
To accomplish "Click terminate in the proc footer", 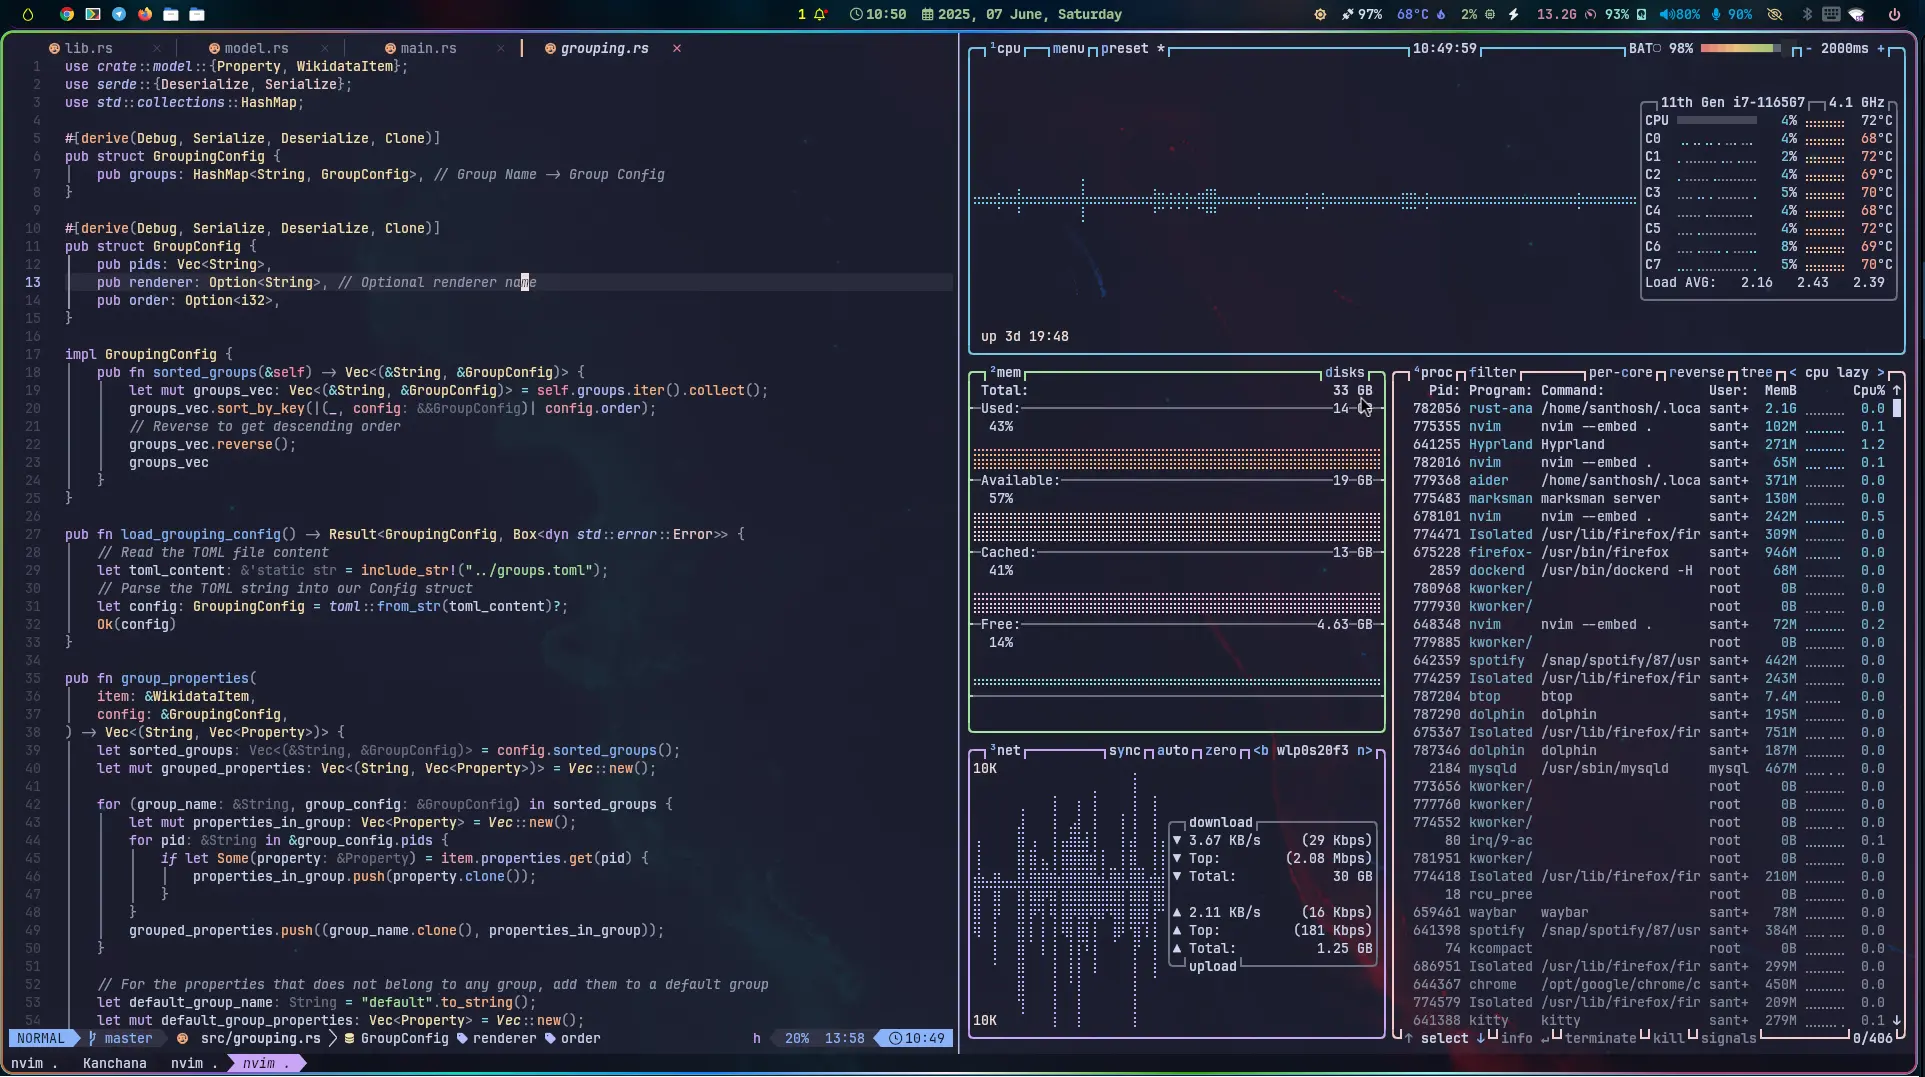I will [1600, 1038].
